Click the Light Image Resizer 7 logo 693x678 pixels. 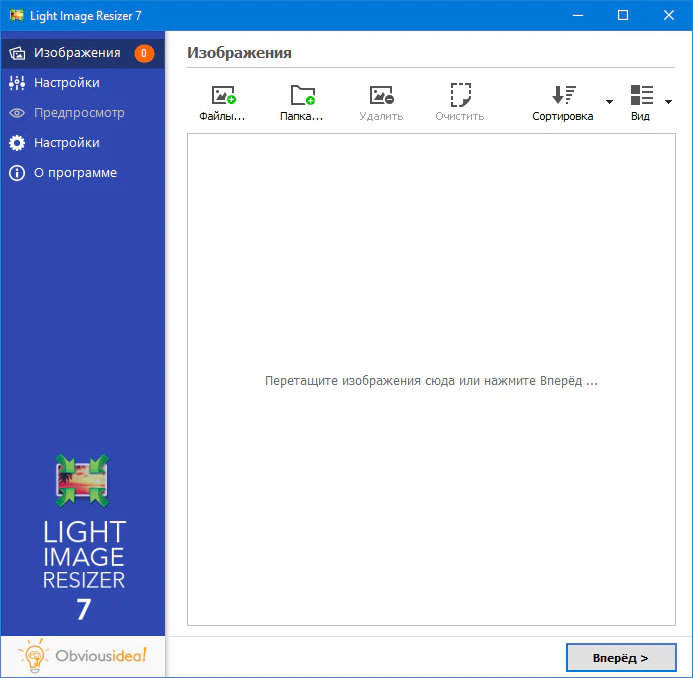point(83,538)
